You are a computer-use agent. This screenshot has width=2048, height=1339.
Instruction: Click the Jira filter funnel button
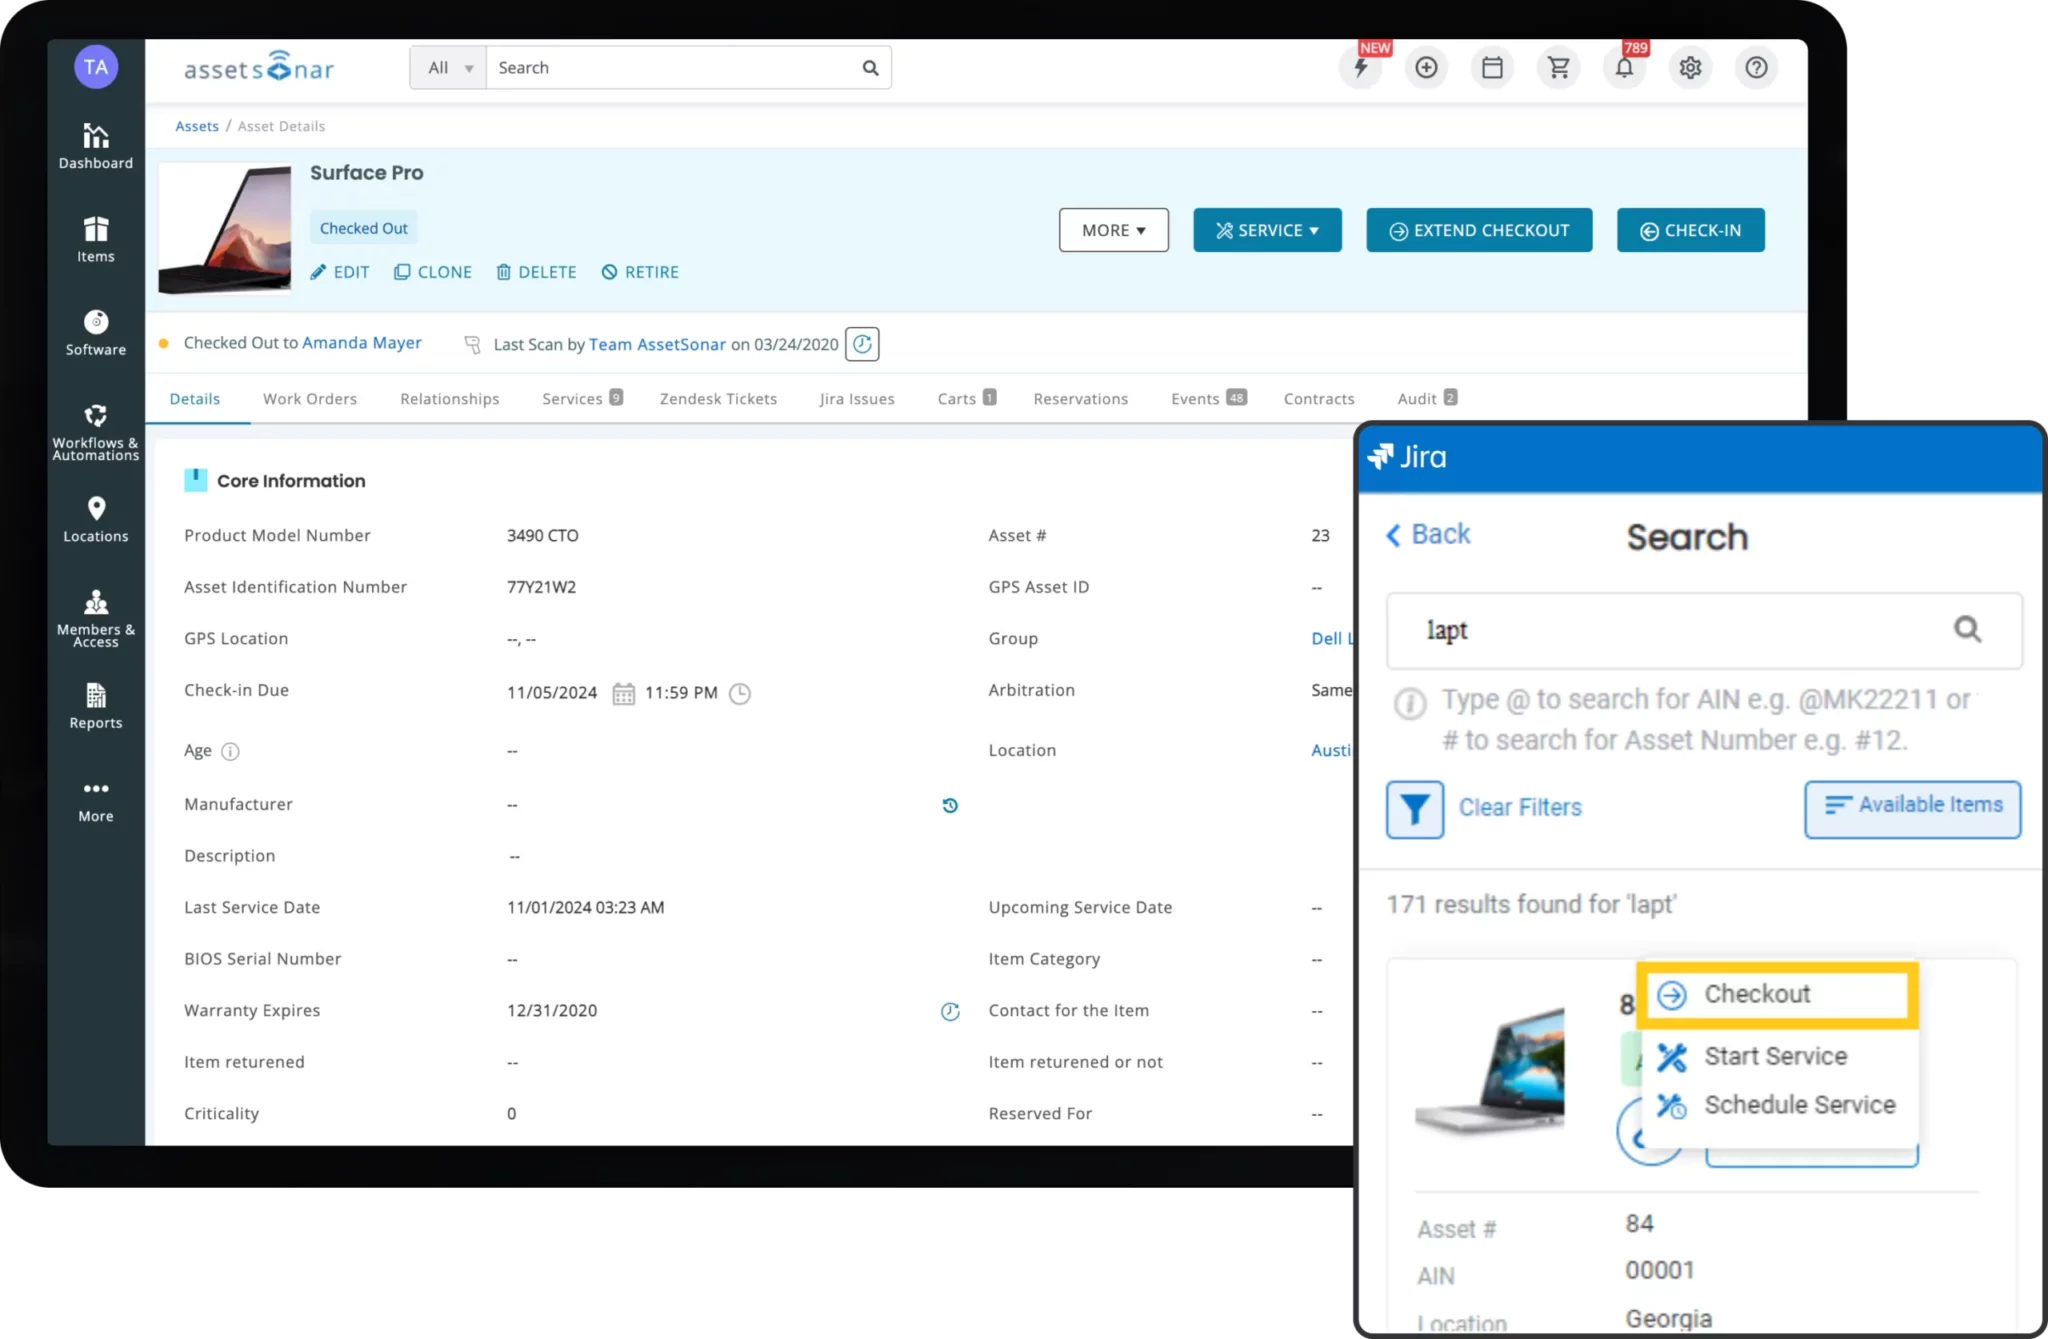coord(1415,808)
